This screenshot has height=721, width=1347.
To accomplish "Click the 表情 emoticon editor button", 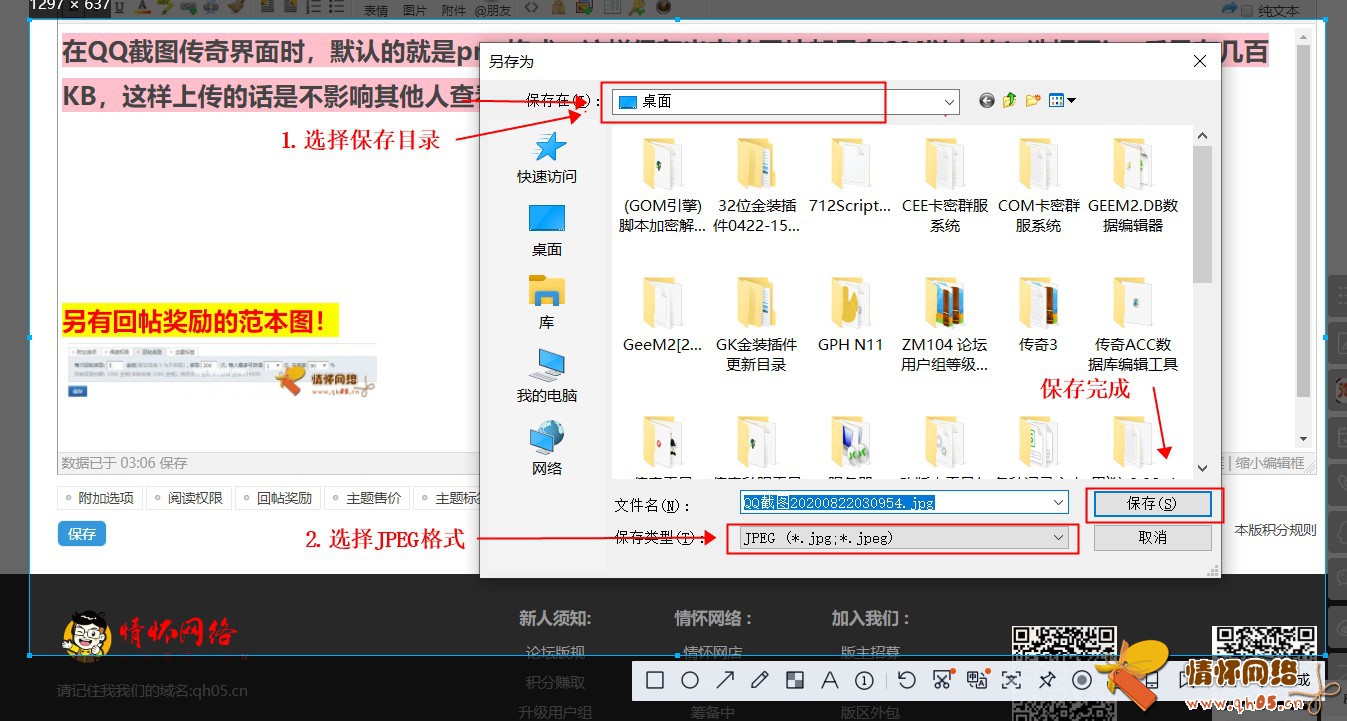I will [x=376, y=10].
